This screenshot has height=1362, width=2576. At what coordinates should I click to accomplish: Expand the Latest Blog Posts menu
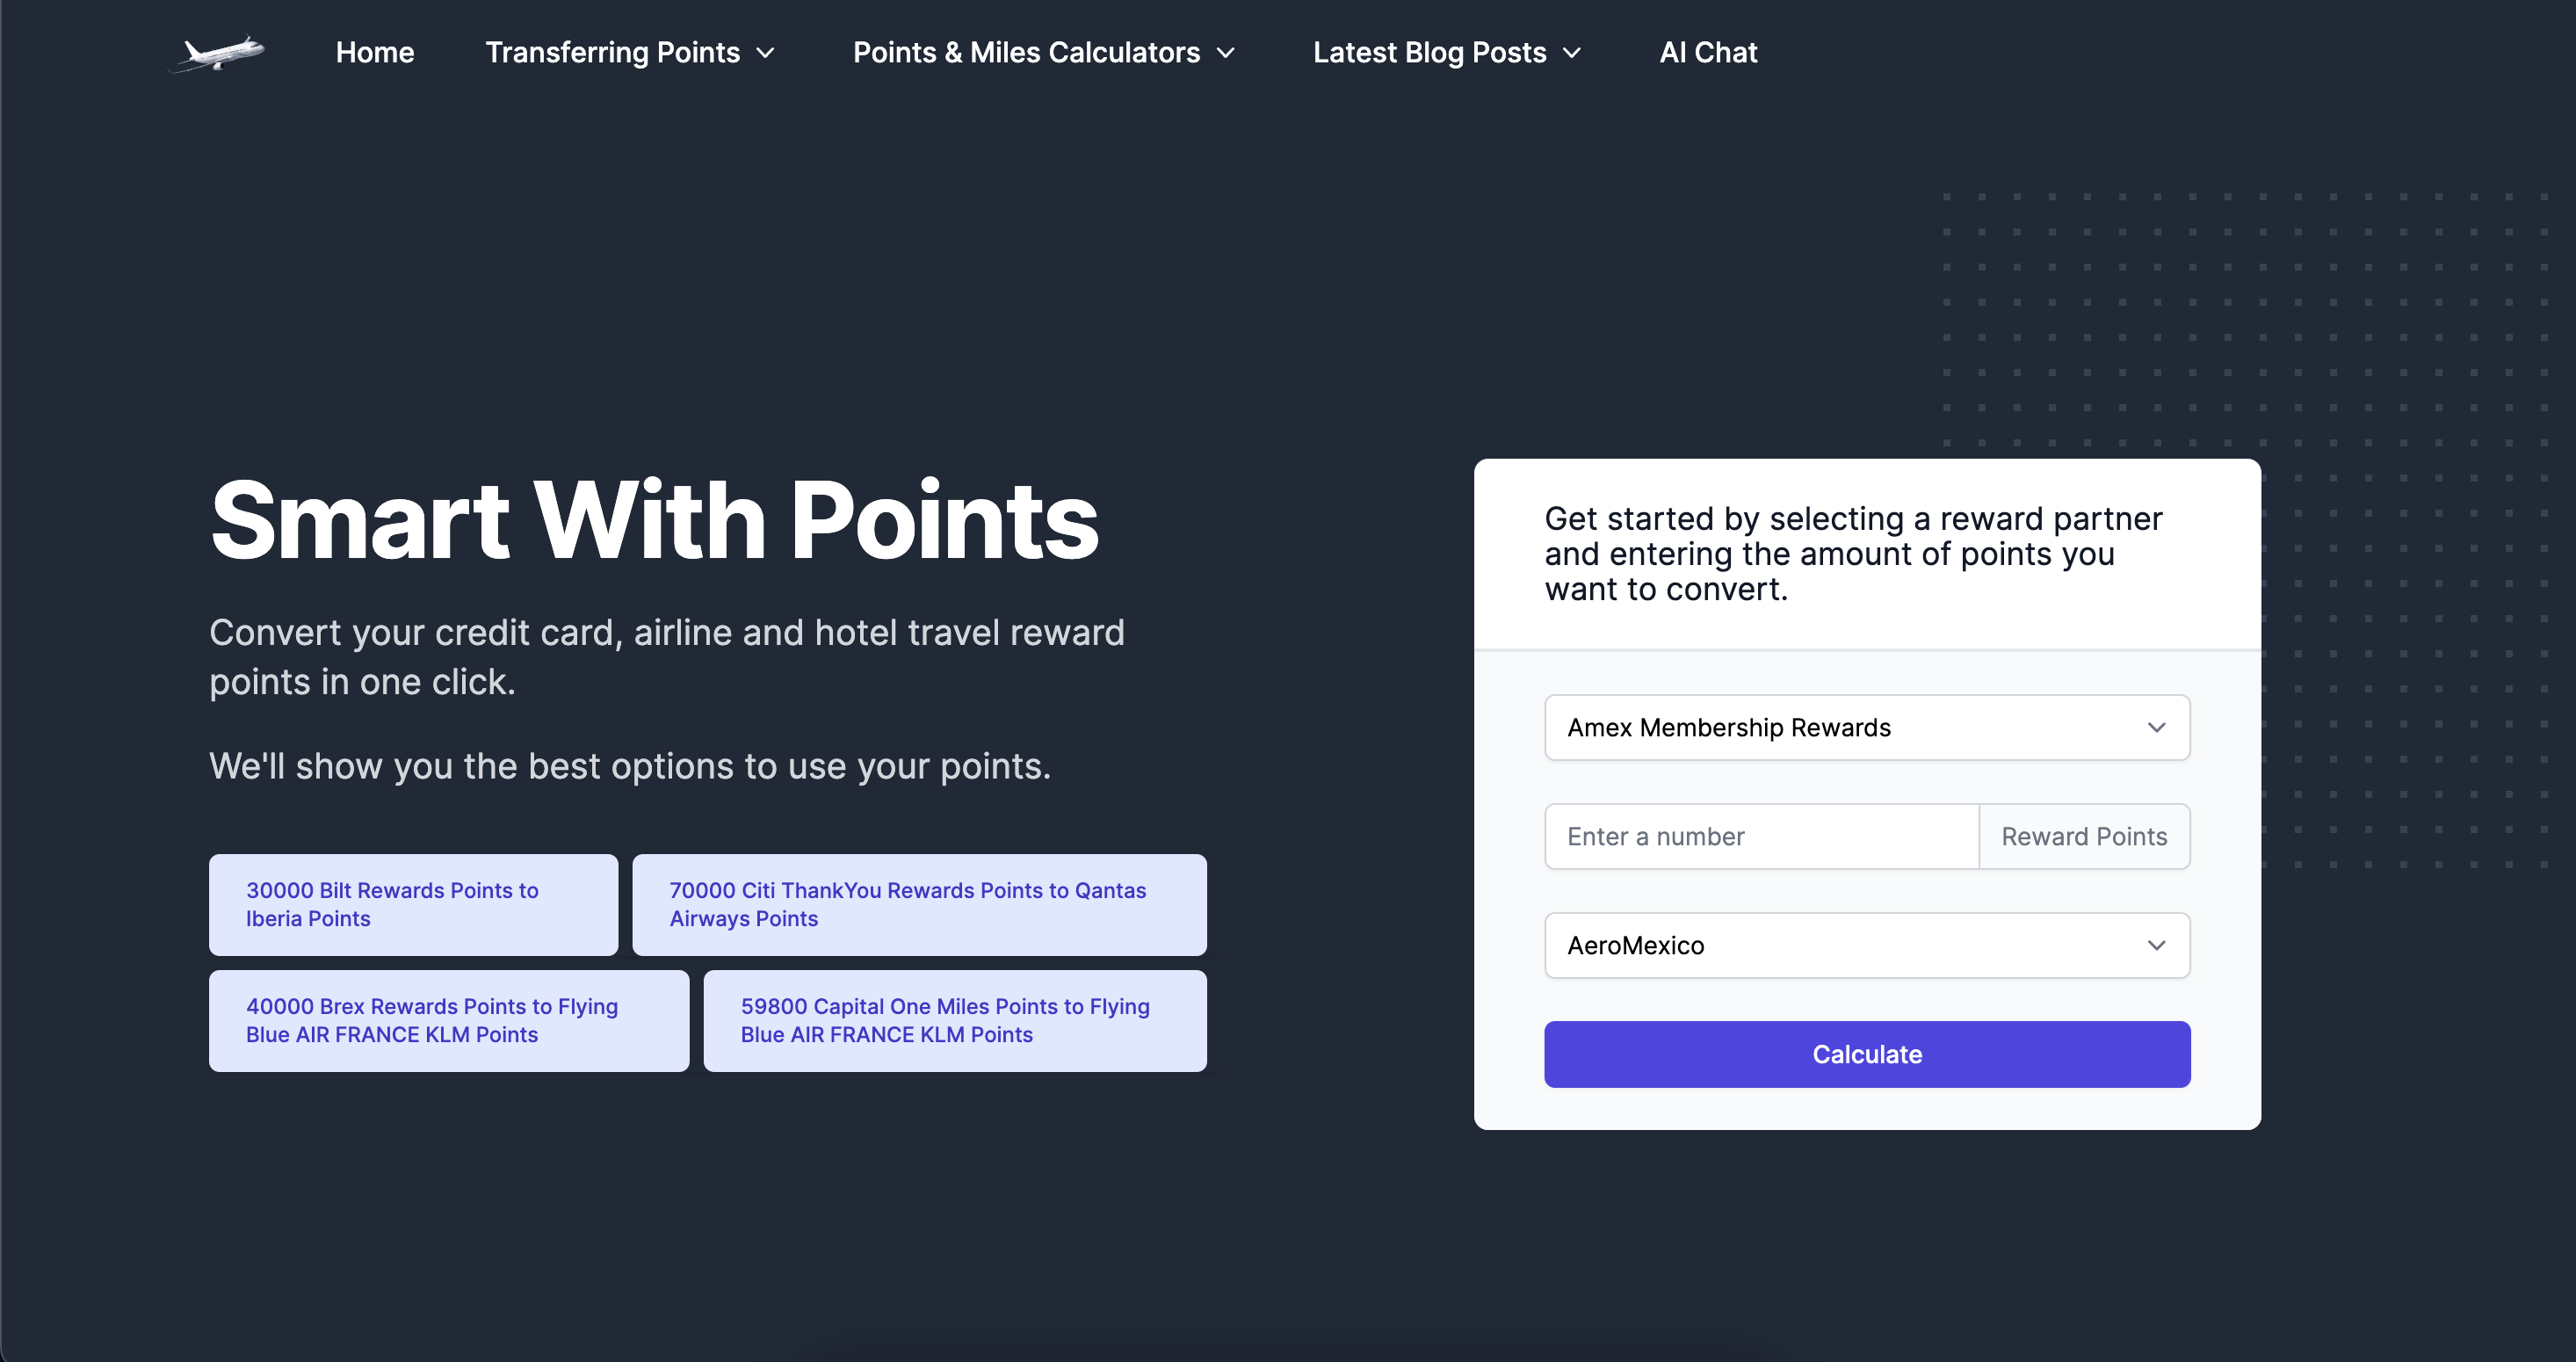1428,53
